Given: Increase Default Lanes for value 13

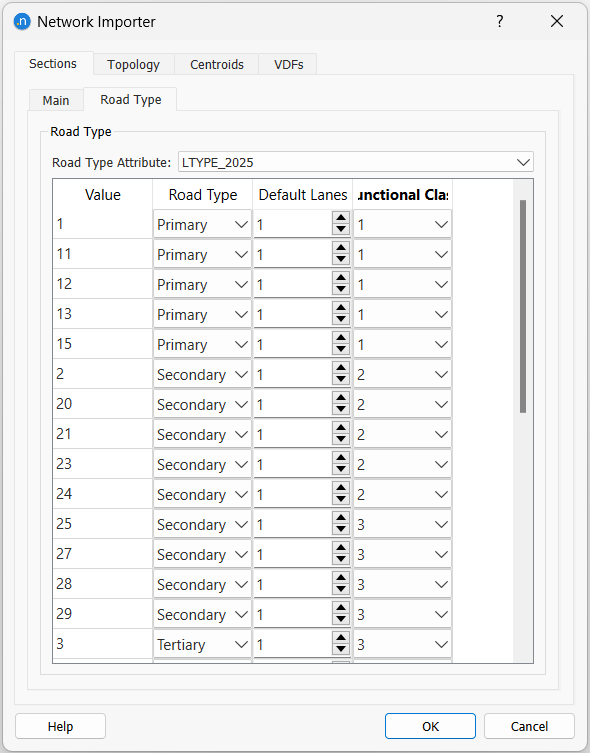Looking at the screenshot, I should (341, 308).
